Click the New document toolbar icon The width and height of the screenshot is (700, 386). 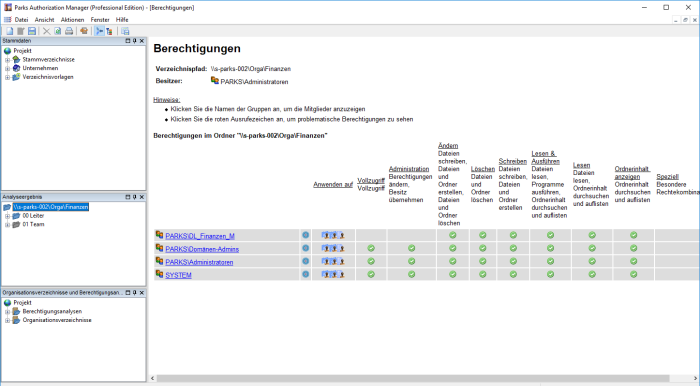[9, 31]
